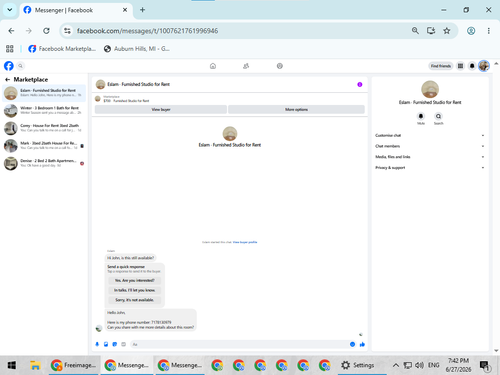Choose a GIF from the composer

124,344
